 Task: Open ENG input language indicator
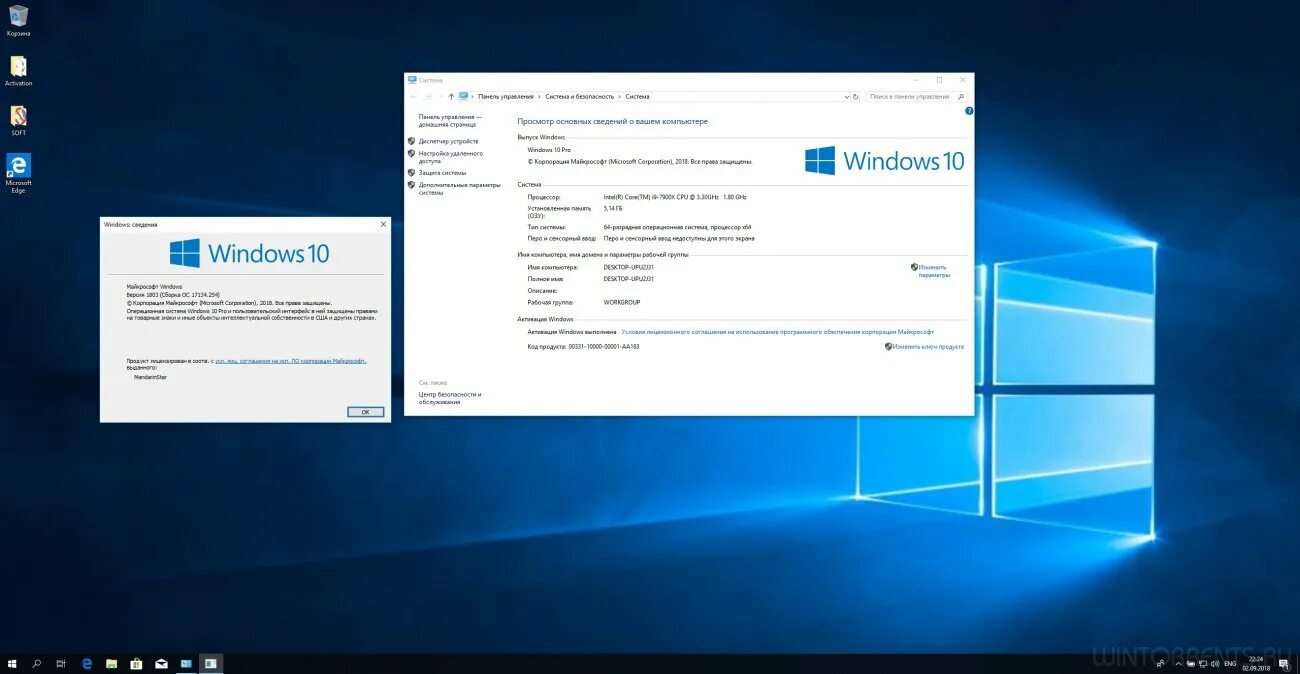(1230, 663)
